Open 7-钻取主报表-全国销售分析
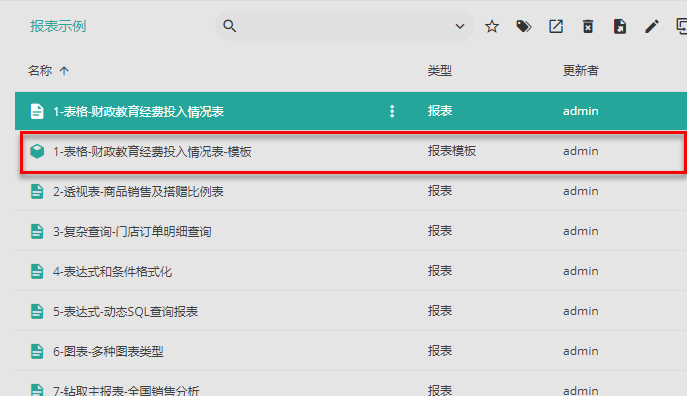This screenshot has width=687, height=396. pyautogui.click(x=126, y=390)
